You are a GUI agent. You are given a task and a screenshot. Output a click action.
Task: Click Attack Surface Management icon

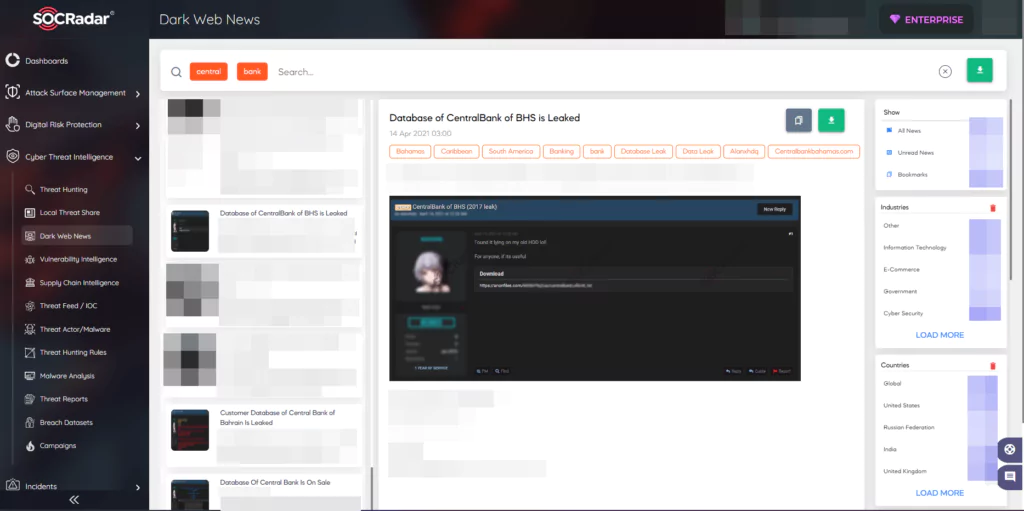(12, 93)
